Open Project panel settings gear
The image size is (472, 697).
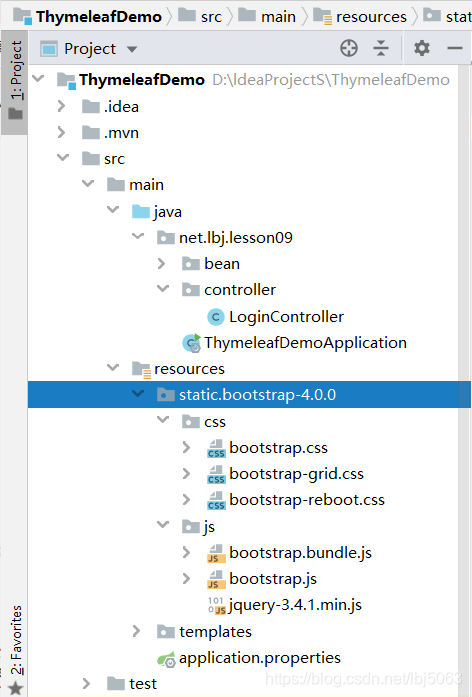pyautogui.click(x=422, y=48)
